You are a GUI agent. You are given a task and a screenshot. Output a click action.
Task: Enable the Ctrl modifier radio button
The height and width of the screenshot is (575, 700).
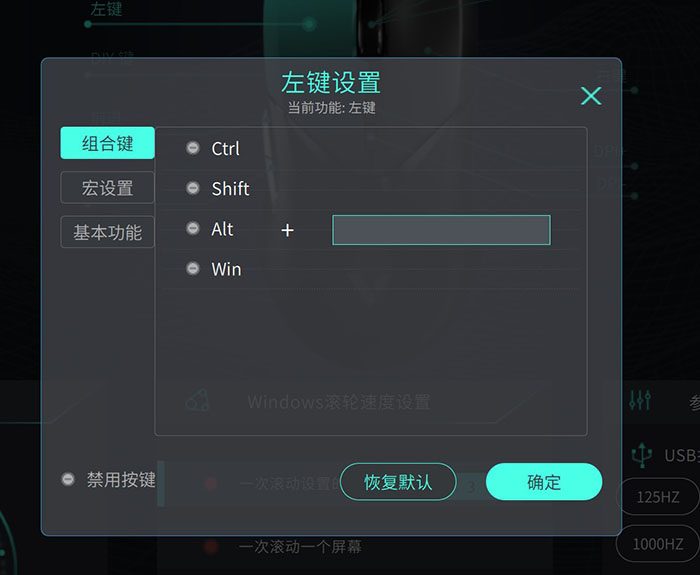click(193, 148)
